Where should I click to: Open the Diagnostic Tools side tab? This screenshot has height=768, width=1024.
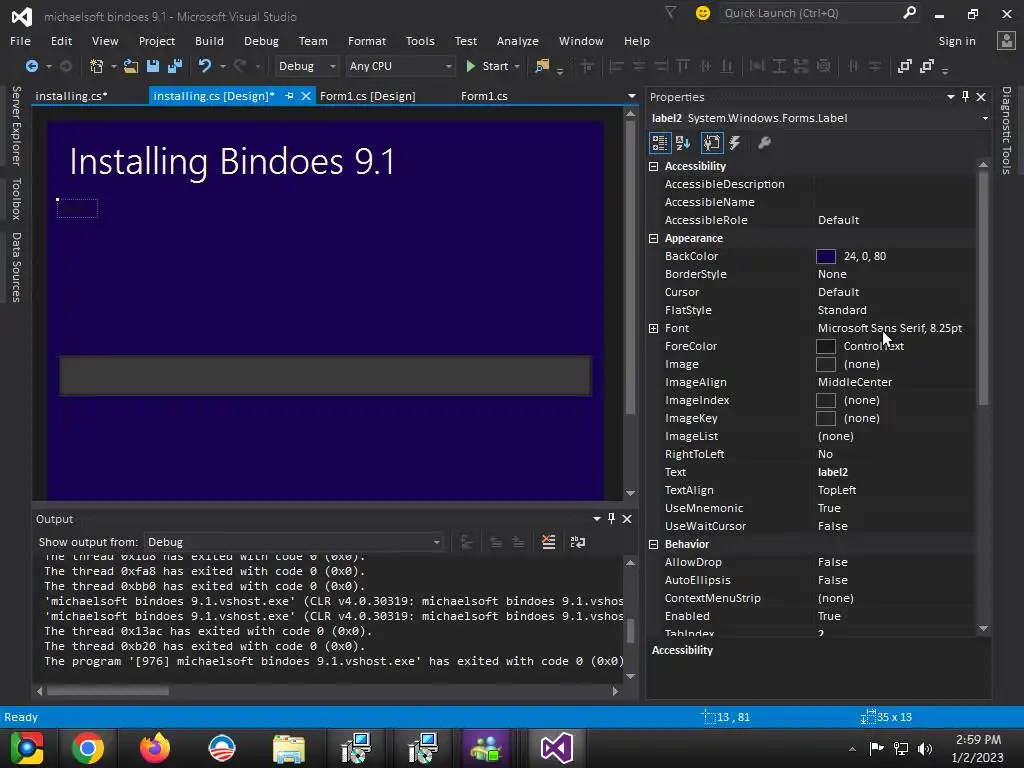click(x=1006, y=131)
